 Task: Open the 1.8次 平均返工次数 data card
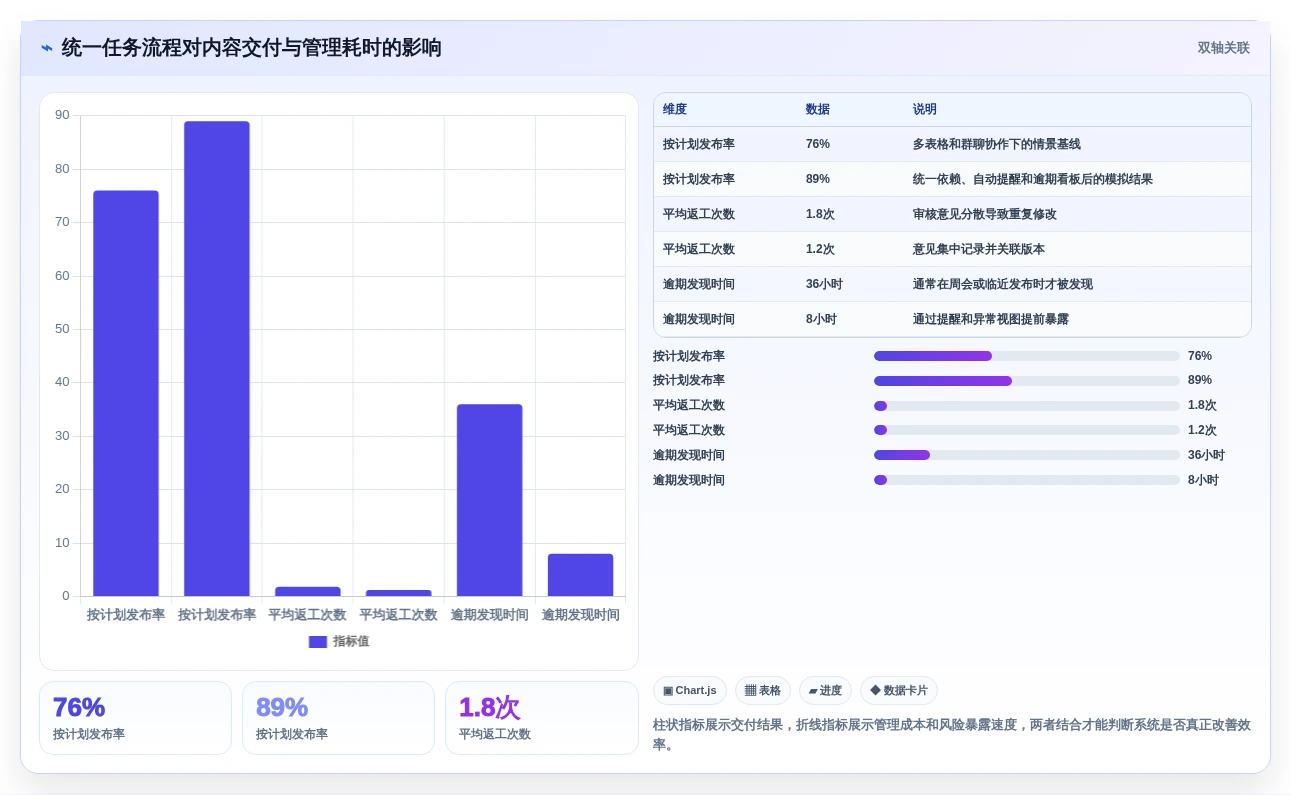pos(542,718)
